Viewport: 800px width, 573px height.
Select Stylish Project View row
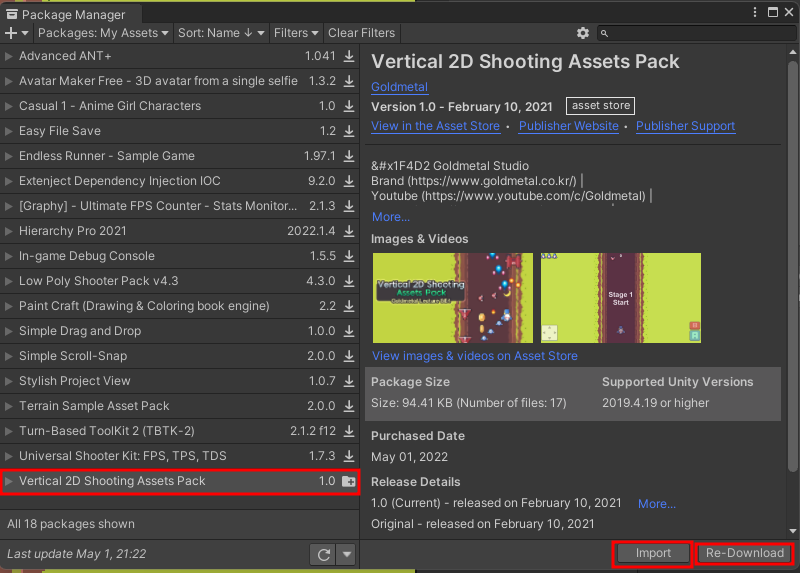pyautogui.click(x=180, y=381)
